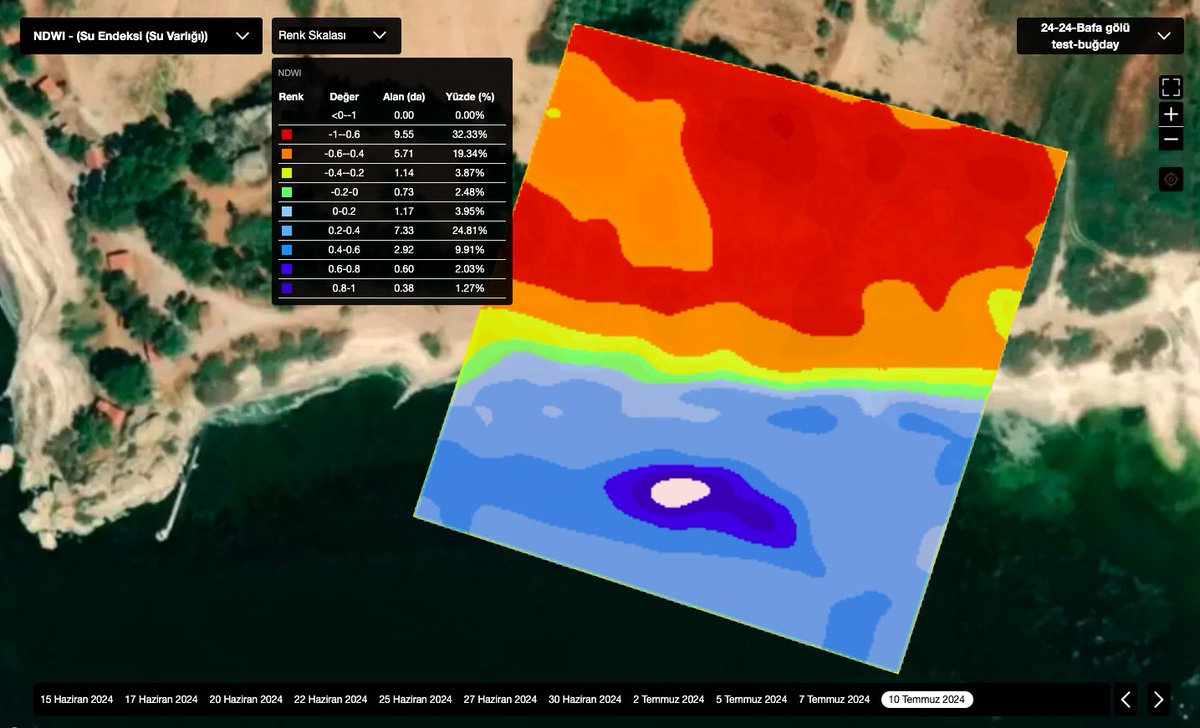Image resolution: width=1200 pixels, height=728 pixels.
Task: Click blue swatch for 0.2-0.4 range
Action: 287,230
